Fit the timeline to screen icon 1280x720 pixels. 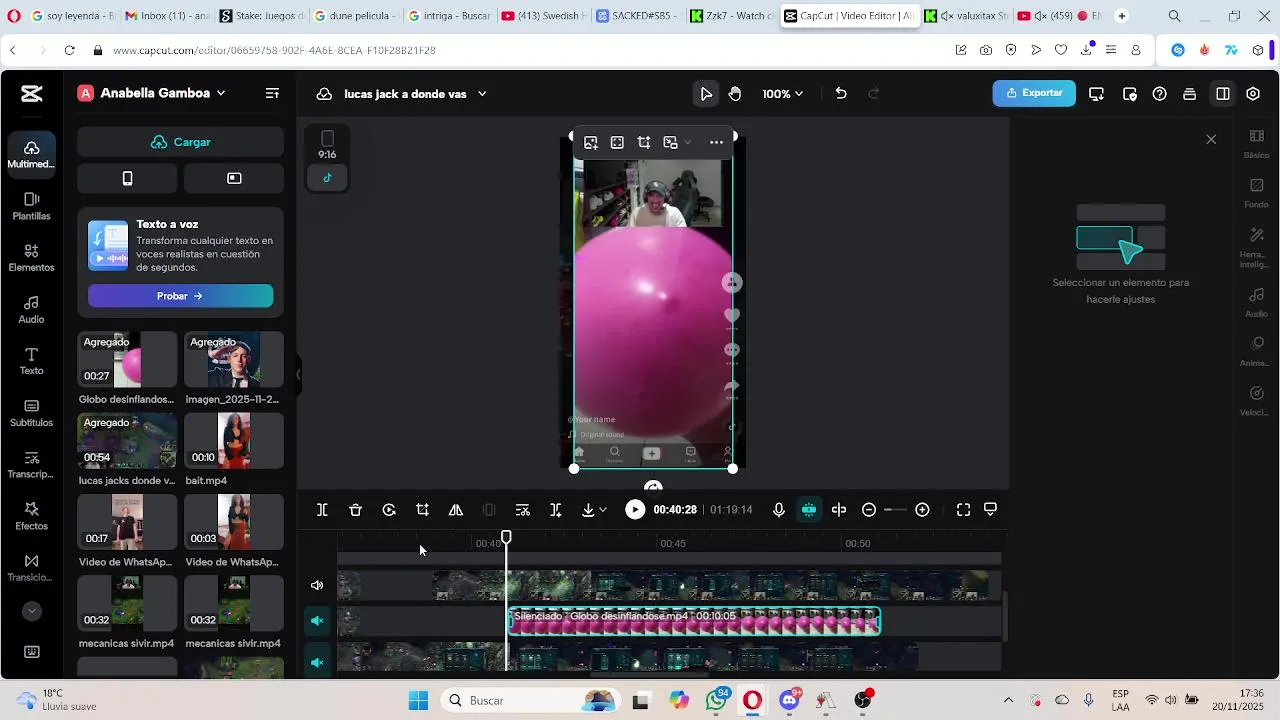pos(963,510)
